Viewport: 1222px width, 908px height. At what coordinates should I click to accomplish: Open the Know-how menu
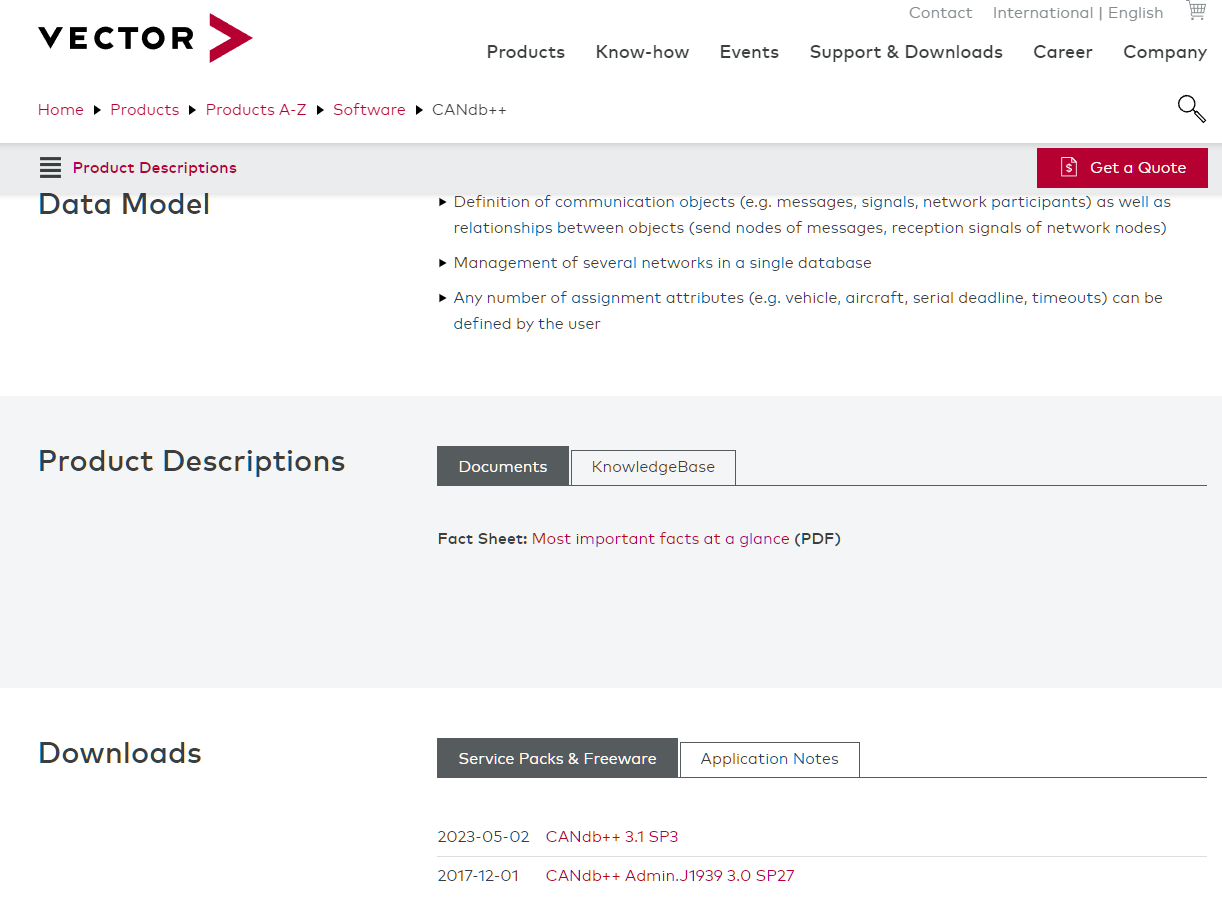pos(642,52)
